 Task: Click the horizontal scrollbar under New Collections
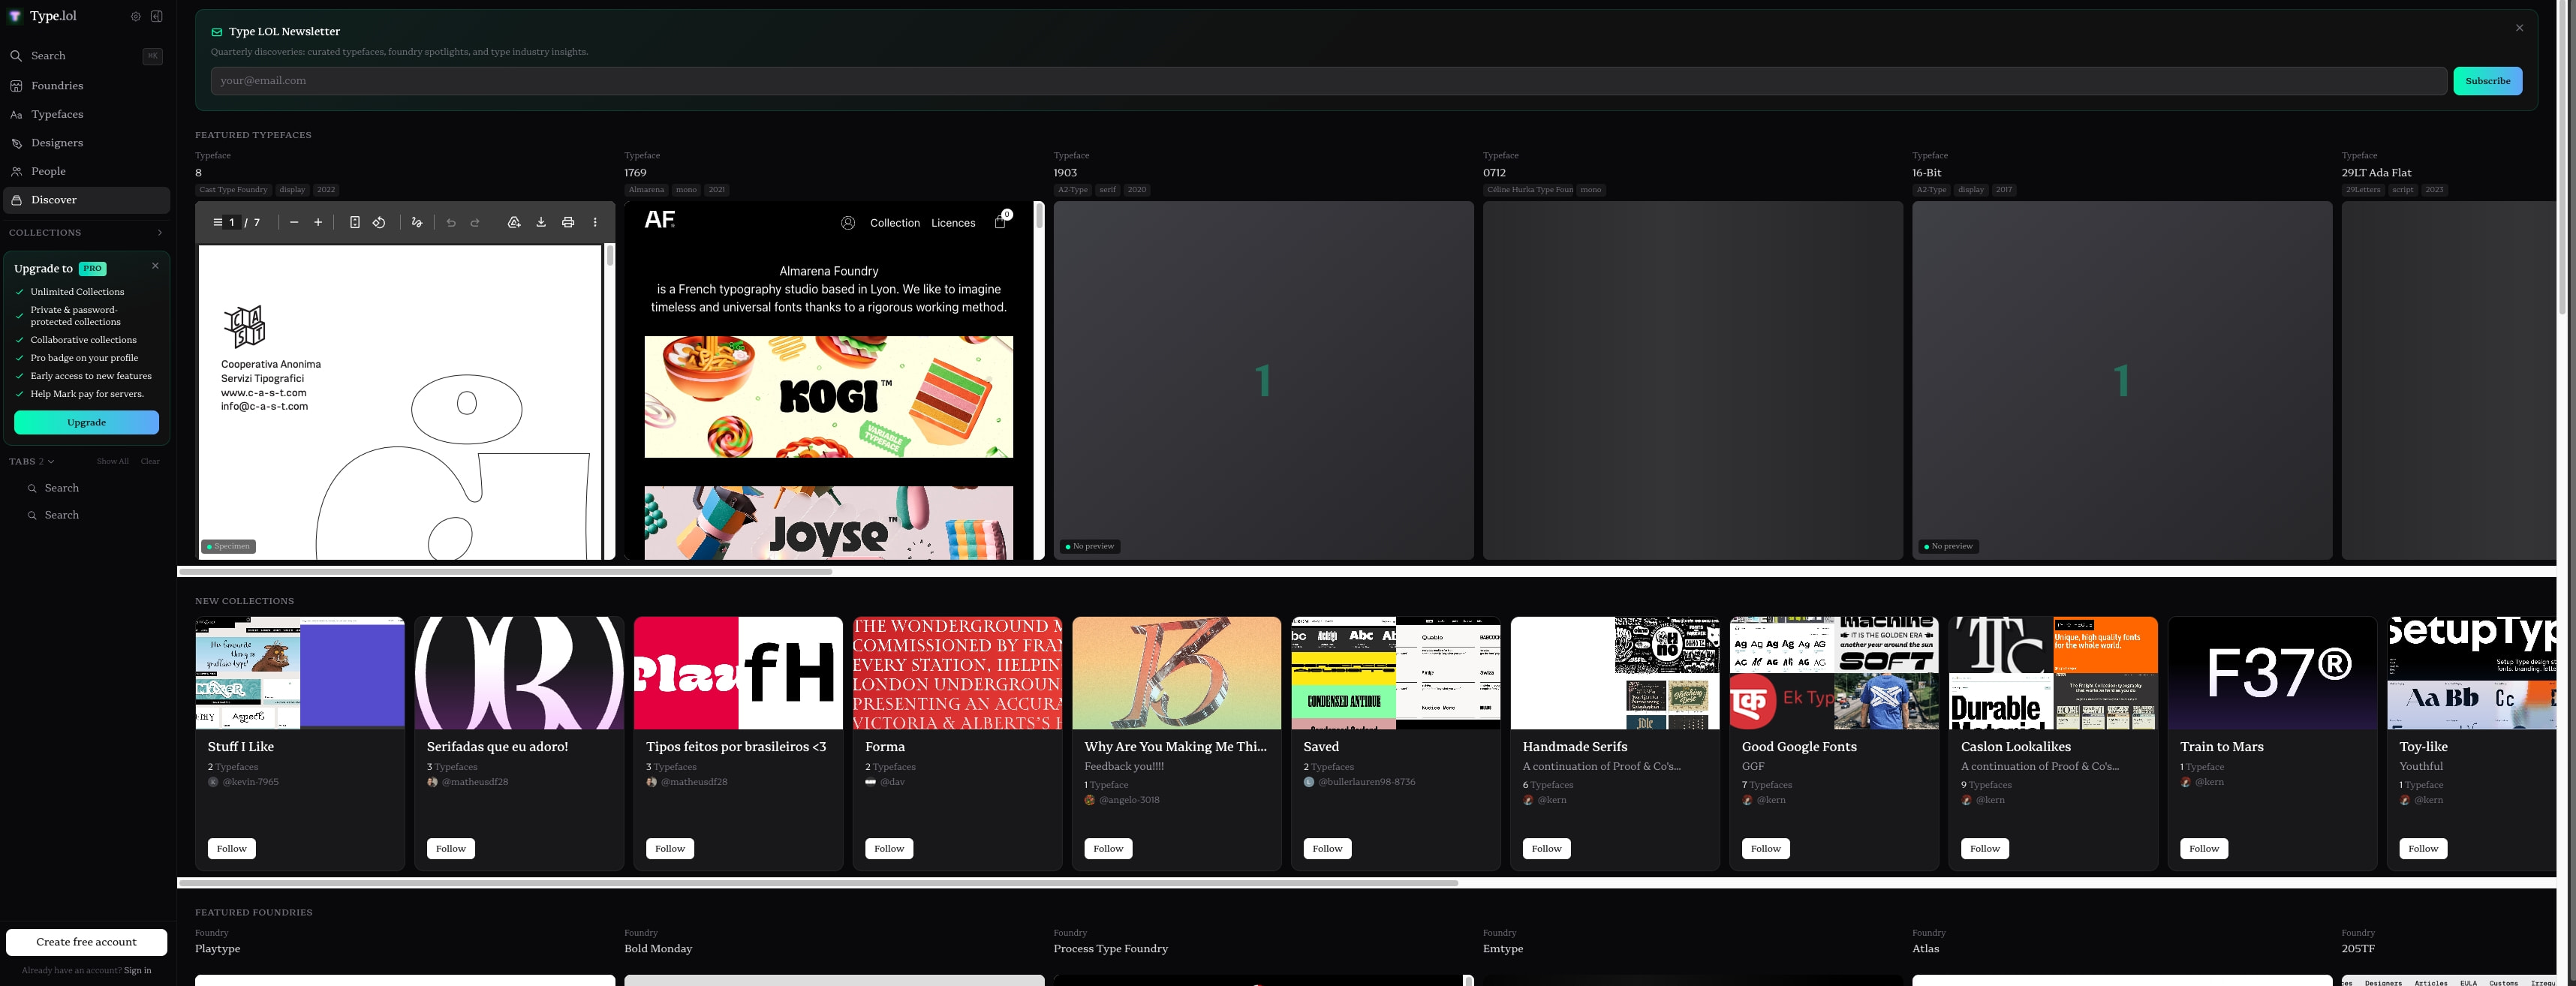click(818, 883)
